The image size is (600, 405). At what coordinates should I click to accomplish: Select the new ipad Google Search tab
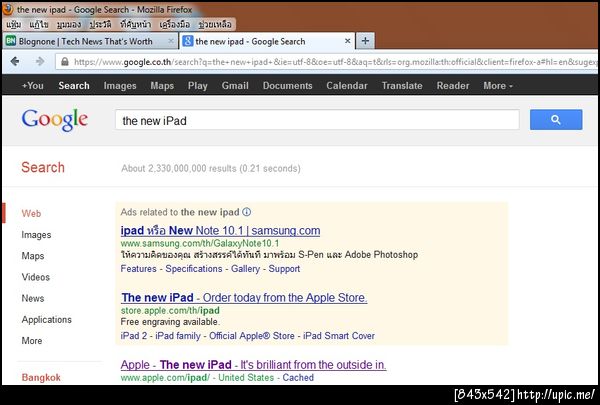coord(267,41)
